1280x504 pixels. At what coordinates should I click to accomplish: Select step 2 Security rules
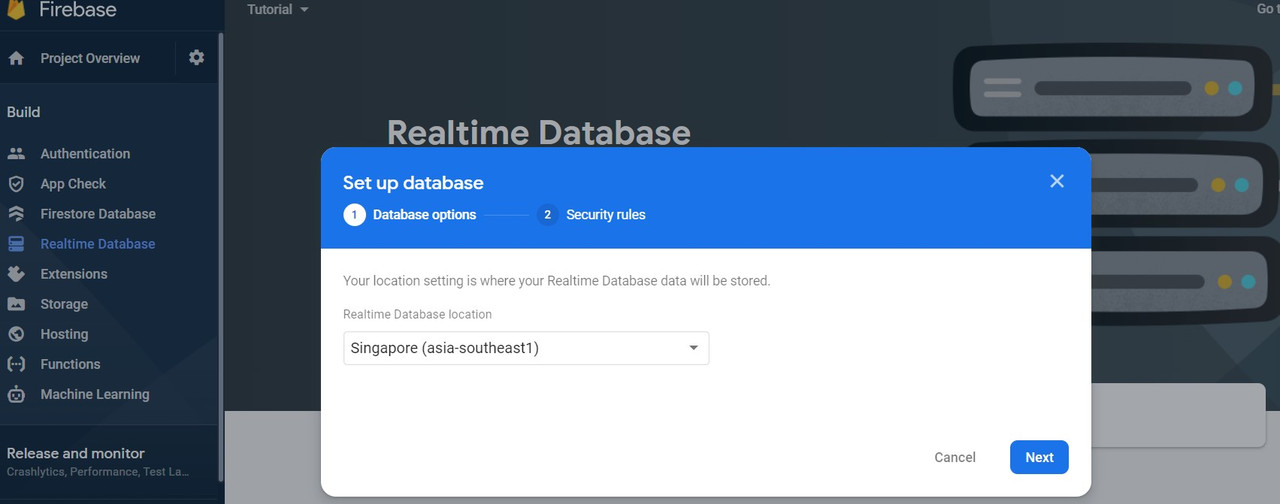click(x=591, y=214)
